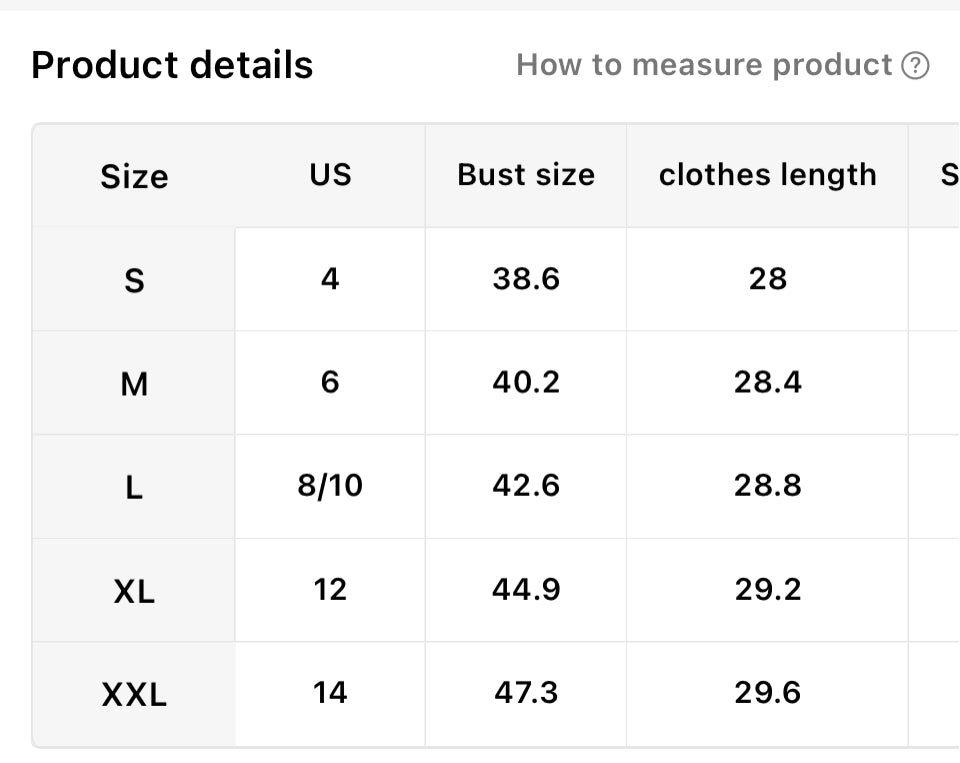Viewport: 960px width, 763px height.
Task: Click the question mark help icon
Action: point(915,66)
